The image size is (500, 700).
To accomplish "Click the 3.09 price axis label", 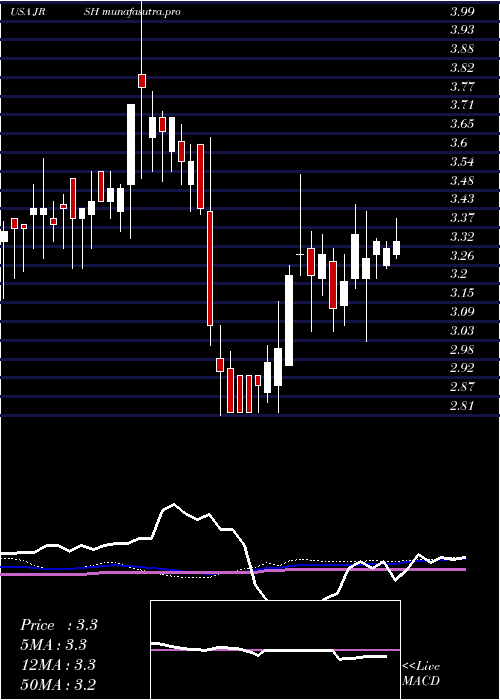I will point(462,311).
